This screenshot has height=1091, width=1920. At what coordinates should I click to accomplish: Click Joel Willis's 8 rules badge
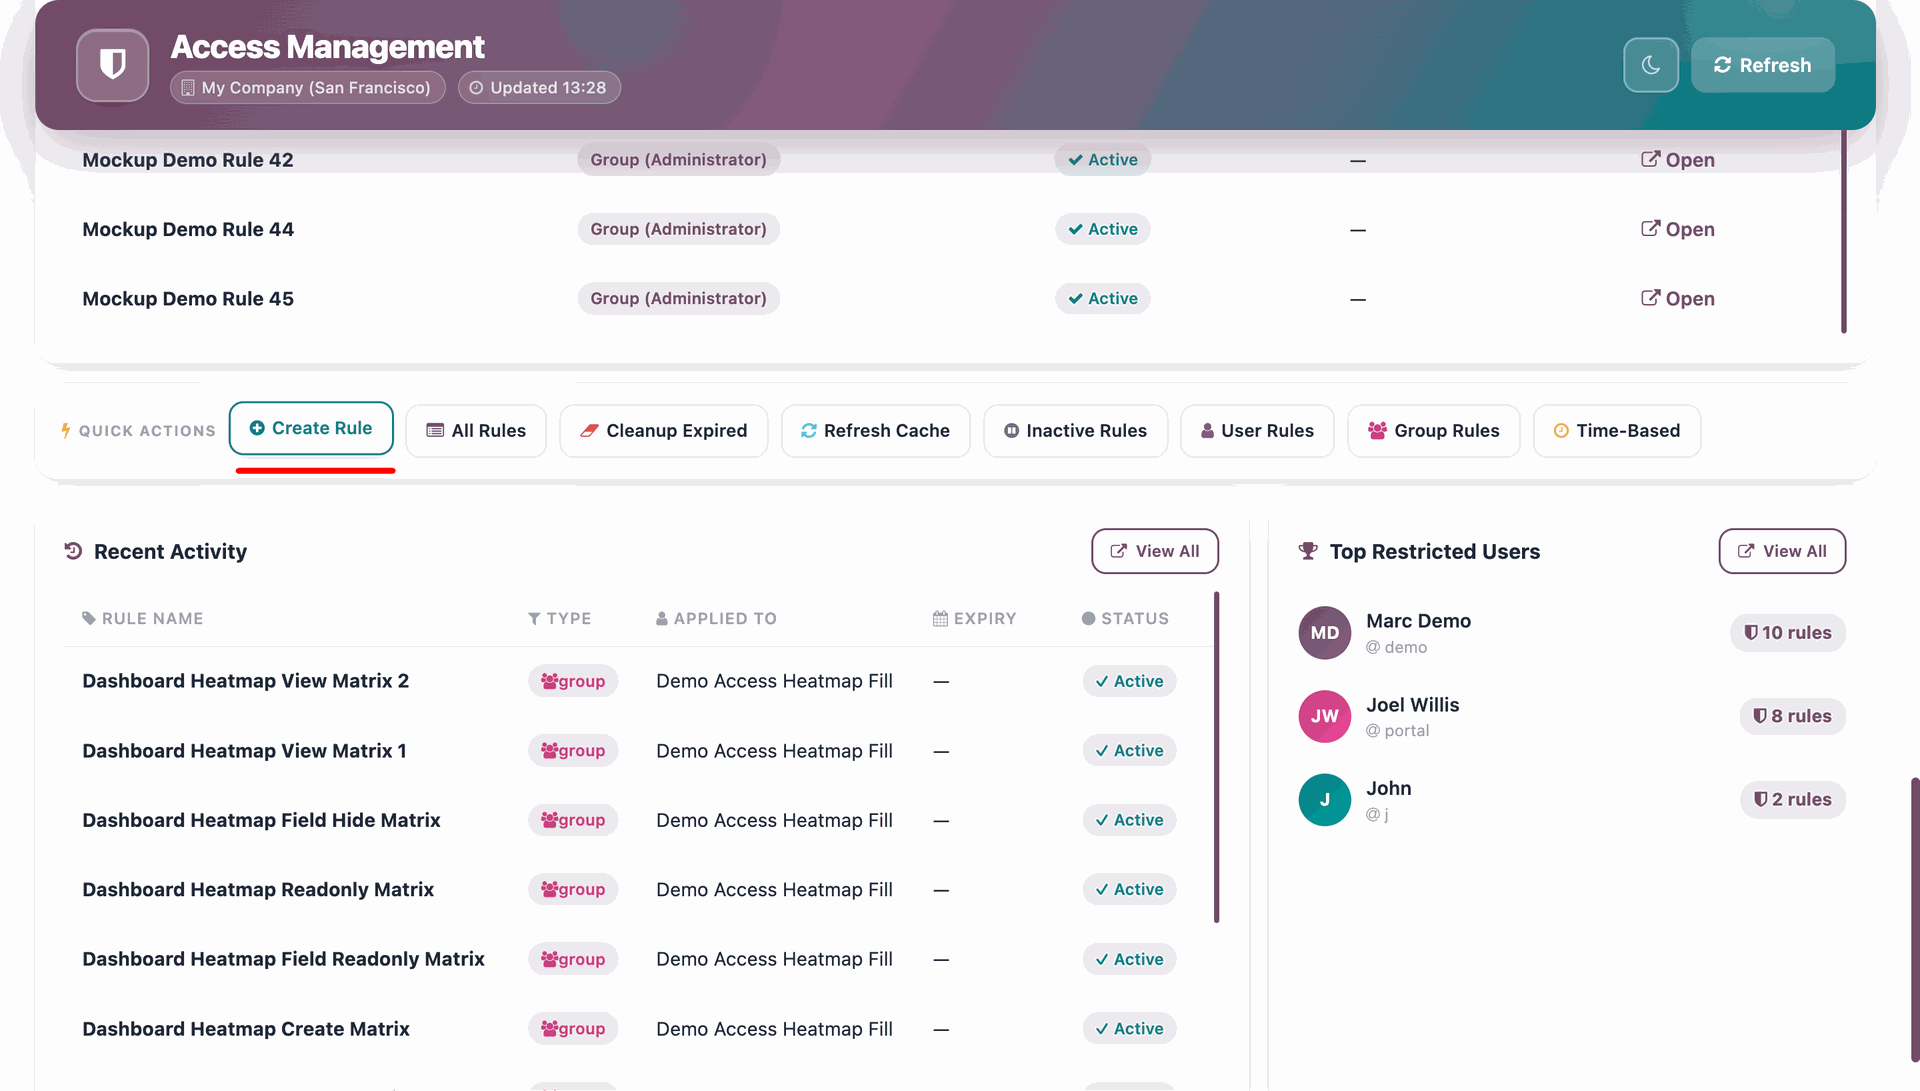(x=1793, y=716)
